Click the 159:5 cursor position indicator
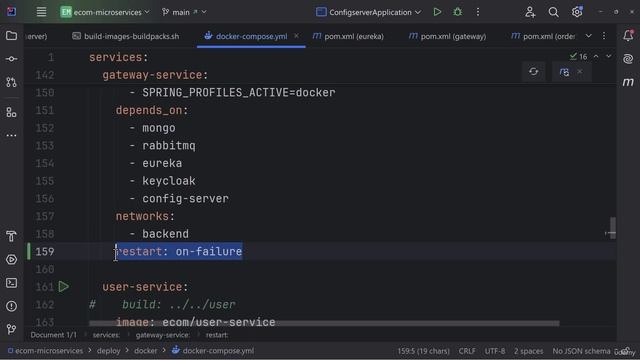The height and width of the screenshot is (360, 640). point(423,351)
